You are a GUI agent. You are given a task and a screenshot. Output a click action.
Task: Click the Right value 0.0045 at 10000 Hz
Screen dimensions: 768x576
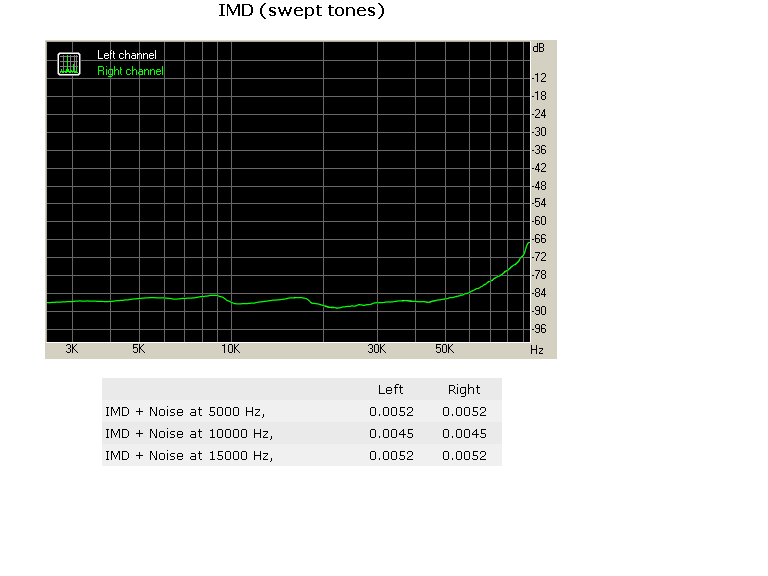tap(464, 433)
